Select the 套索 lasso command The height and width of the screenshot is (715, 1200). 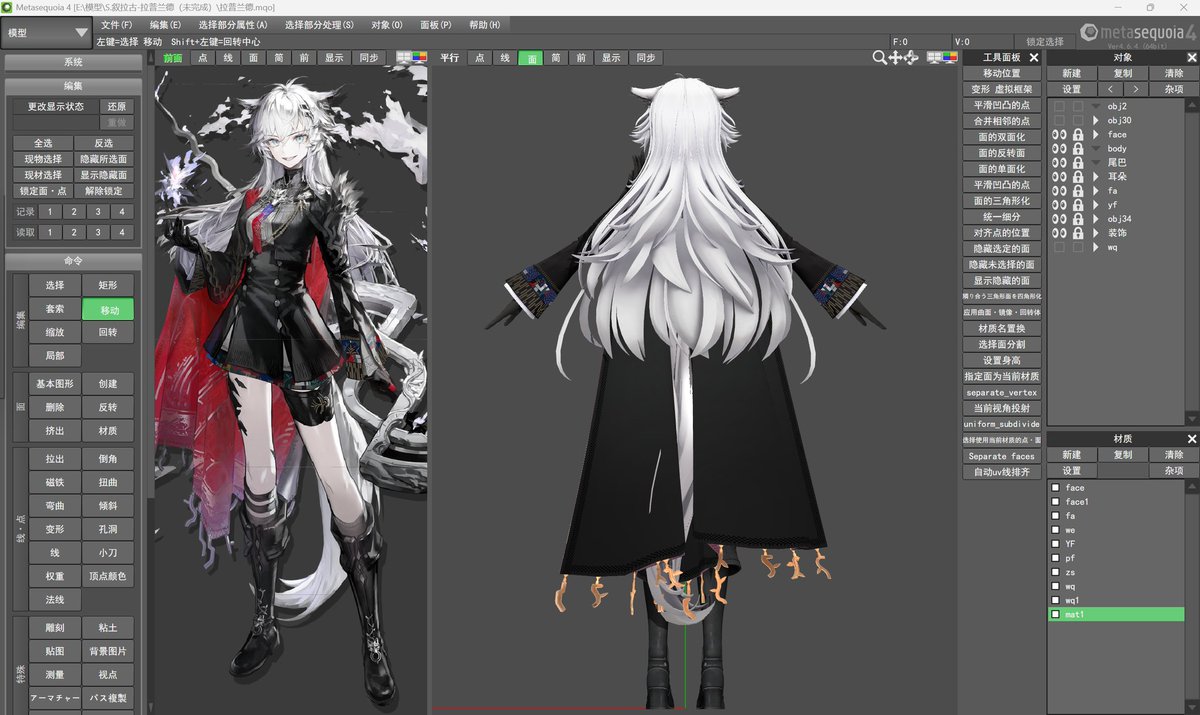point(55,309)
